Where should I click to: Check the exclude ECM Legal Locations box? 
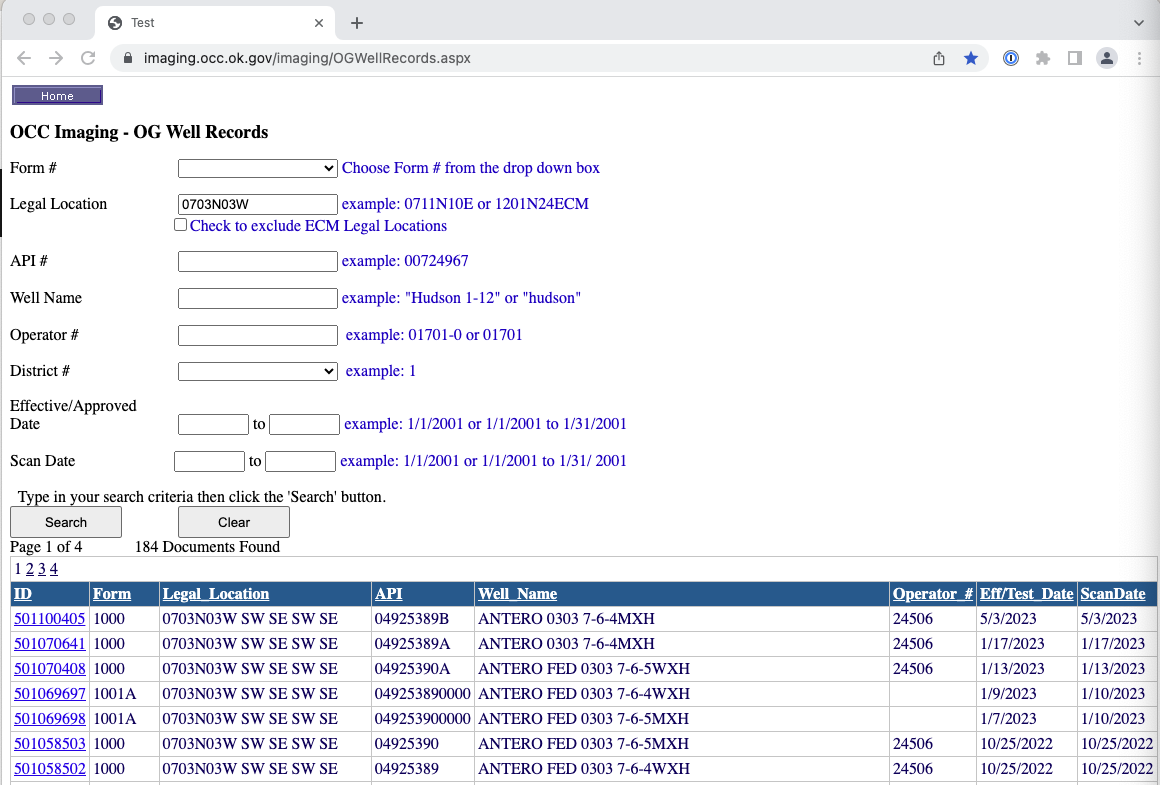pyautogui.click(x=181, y=225)
